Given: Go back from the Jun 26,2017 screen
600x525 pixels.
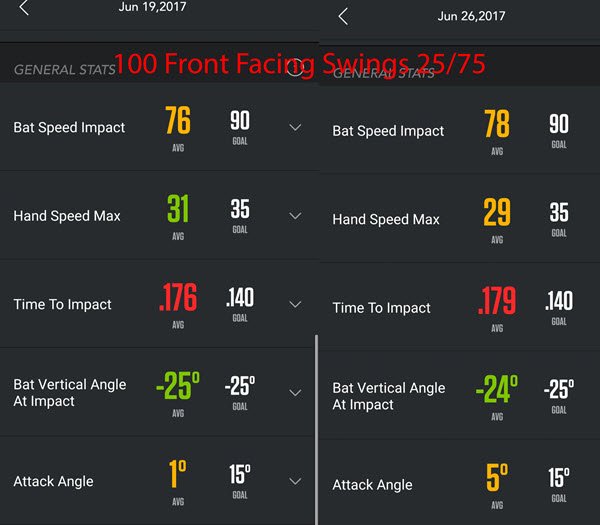Looking at the screenshot, I should [343, 16].
